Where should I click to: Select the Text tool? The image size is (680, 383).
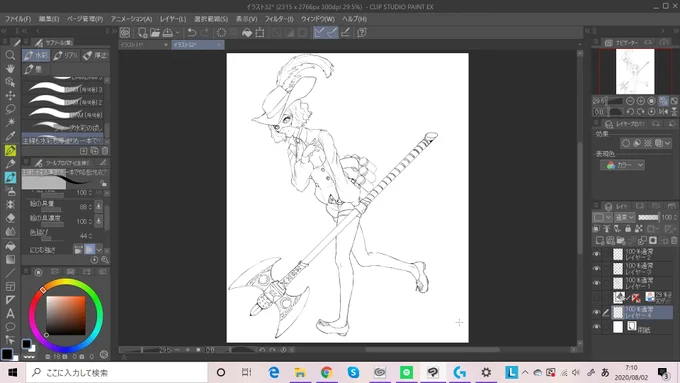point(10,313)
